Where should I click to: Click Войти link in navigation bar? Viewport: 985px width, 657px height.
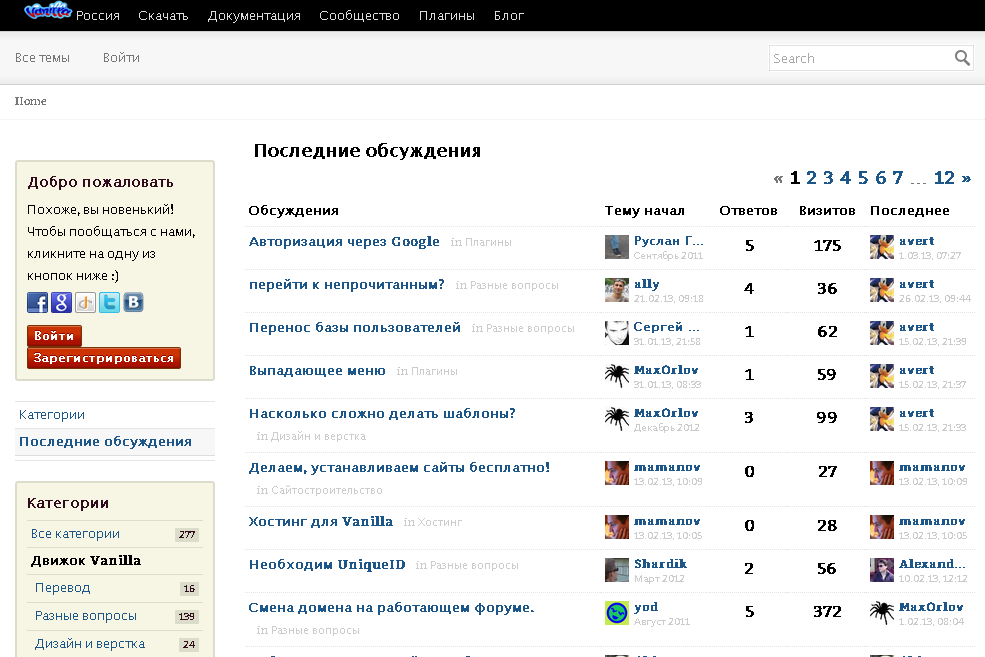pyautogui.click(x=121, y=58)
